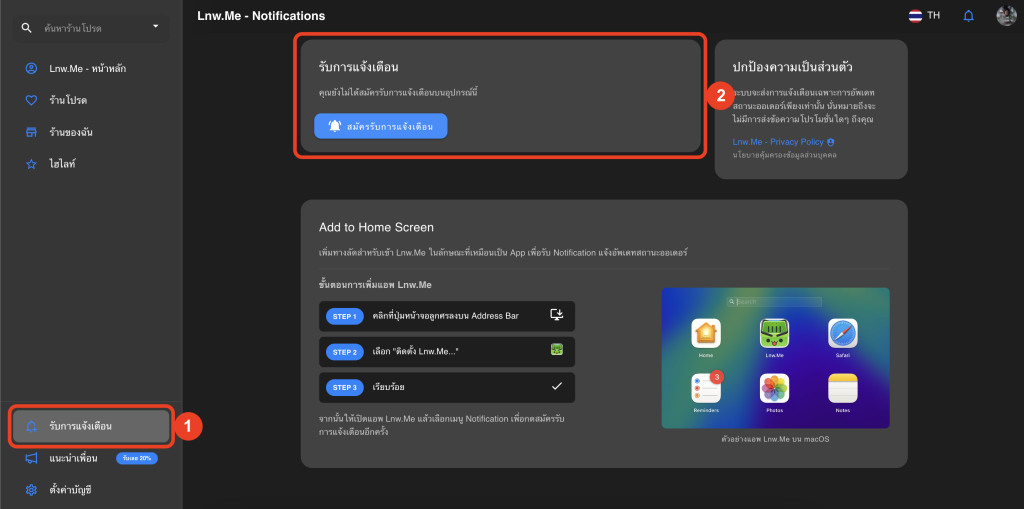Open Lnw.Me - หน้าหลัก menu item
The height and width of the screenshot is (509, 1024).
pyautogui.click(x=87, y=68)
